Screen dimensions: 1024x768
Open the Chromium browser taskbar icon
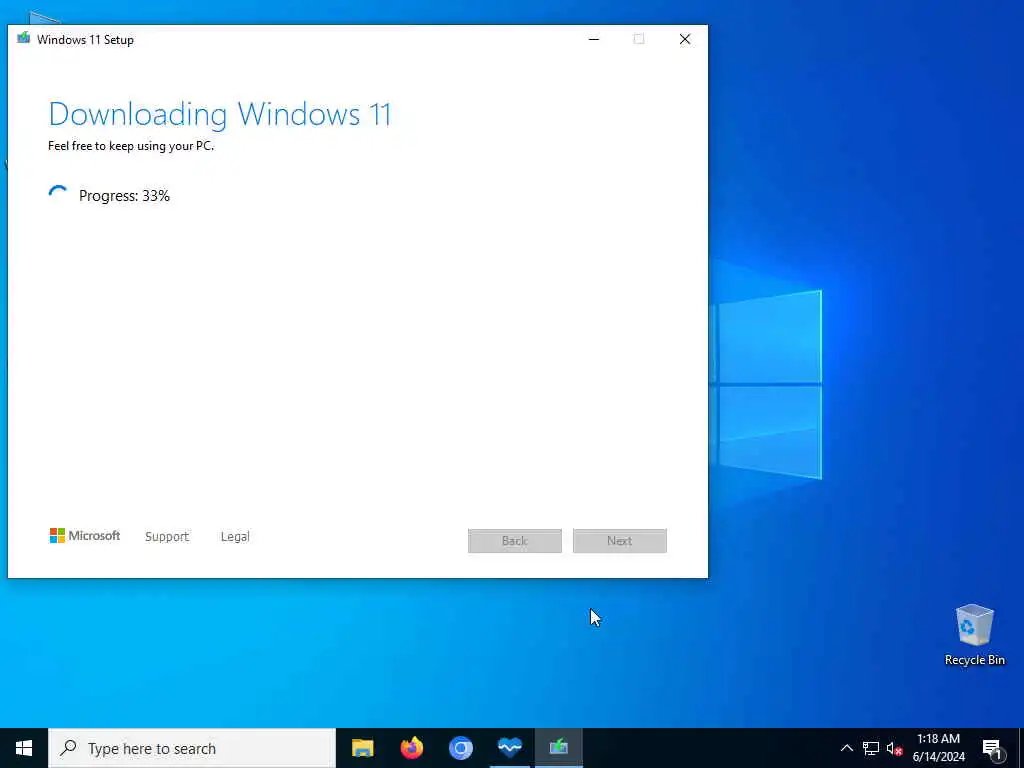pyautogui.click(x=460, y=748)
